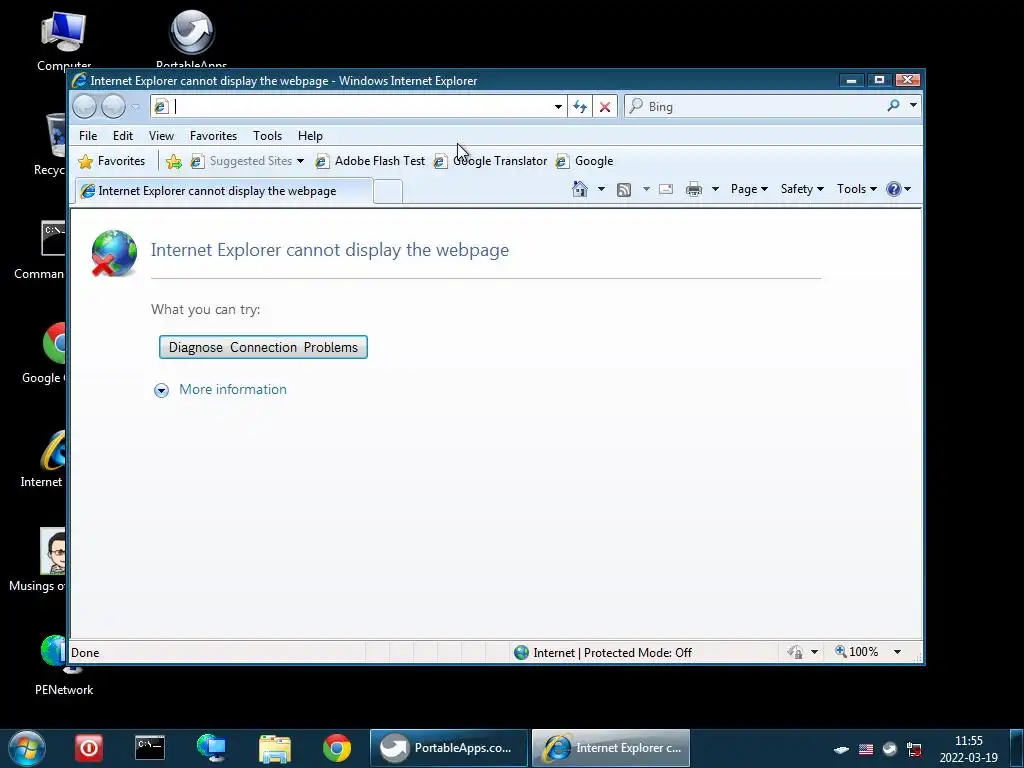
Task: Click the taskbar clock showing 11:55
Action: [968, 749]
